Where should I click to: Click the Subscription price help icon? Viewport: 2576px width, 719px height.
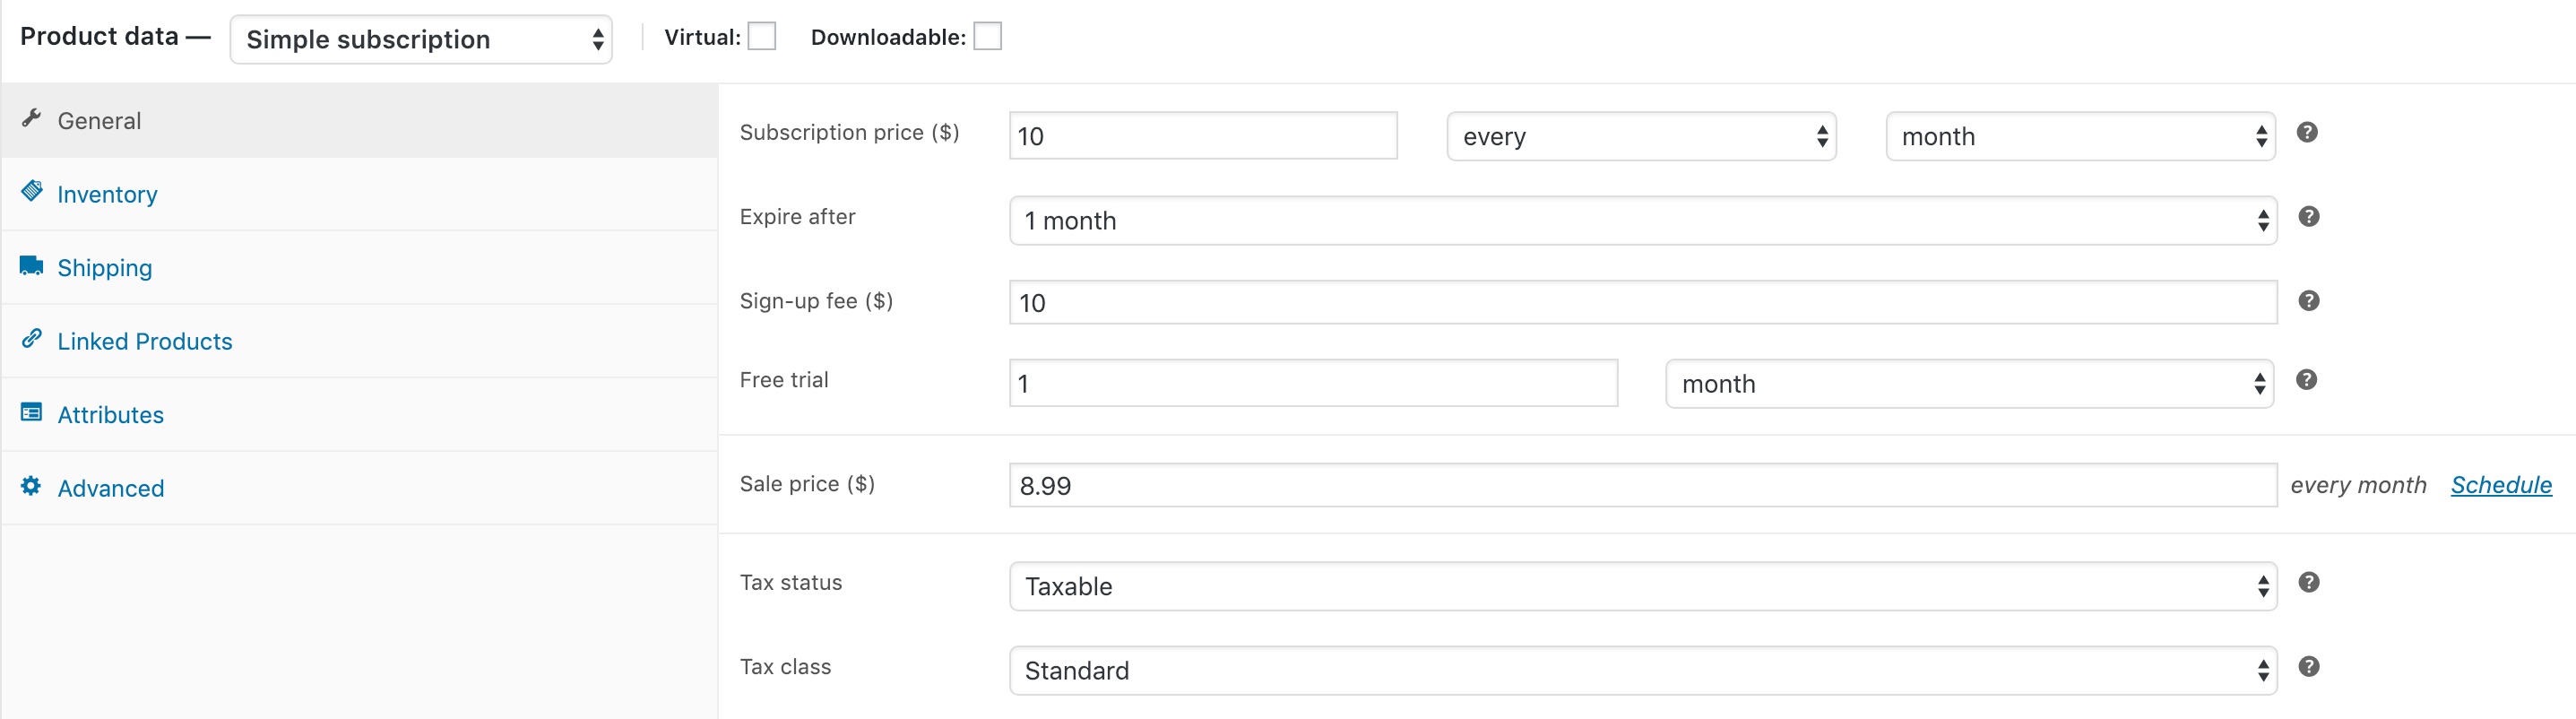point(2307,132)
